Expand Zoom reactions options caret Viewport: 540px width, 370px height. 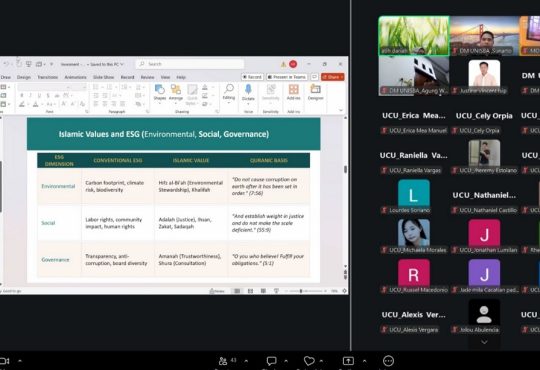[x=321, y=361]
